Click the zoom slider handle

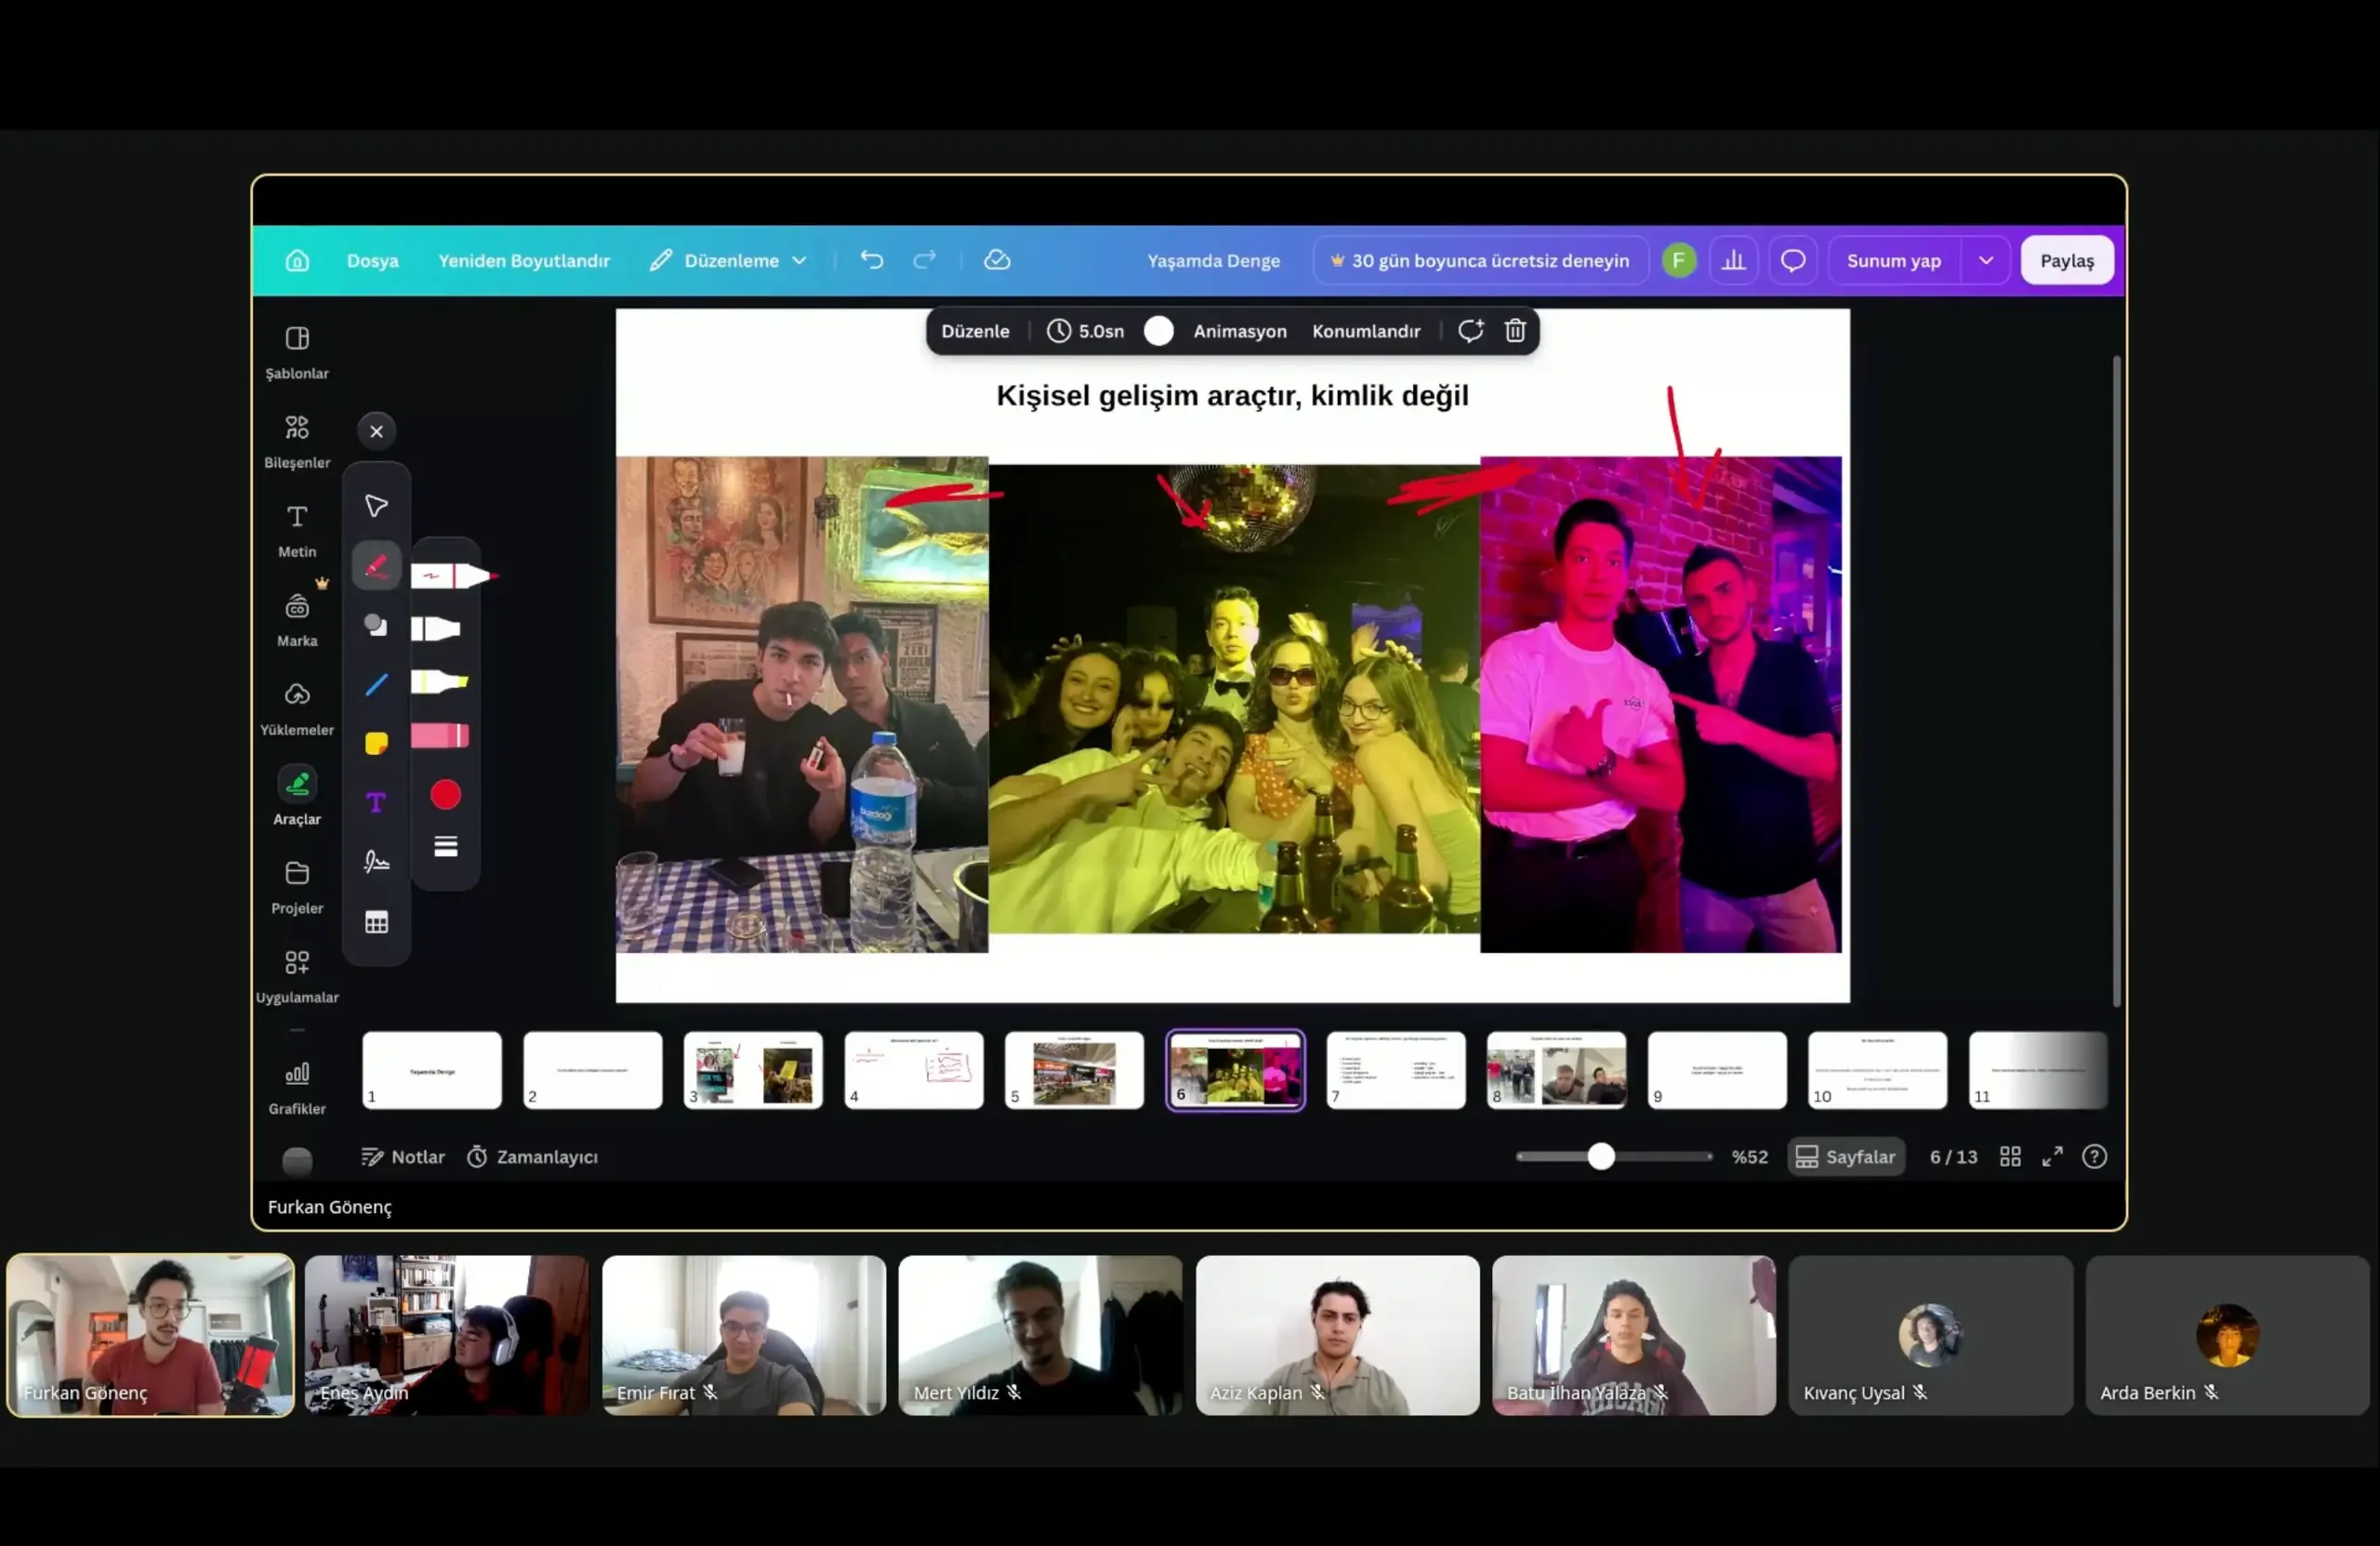tap(1601, 1157)
